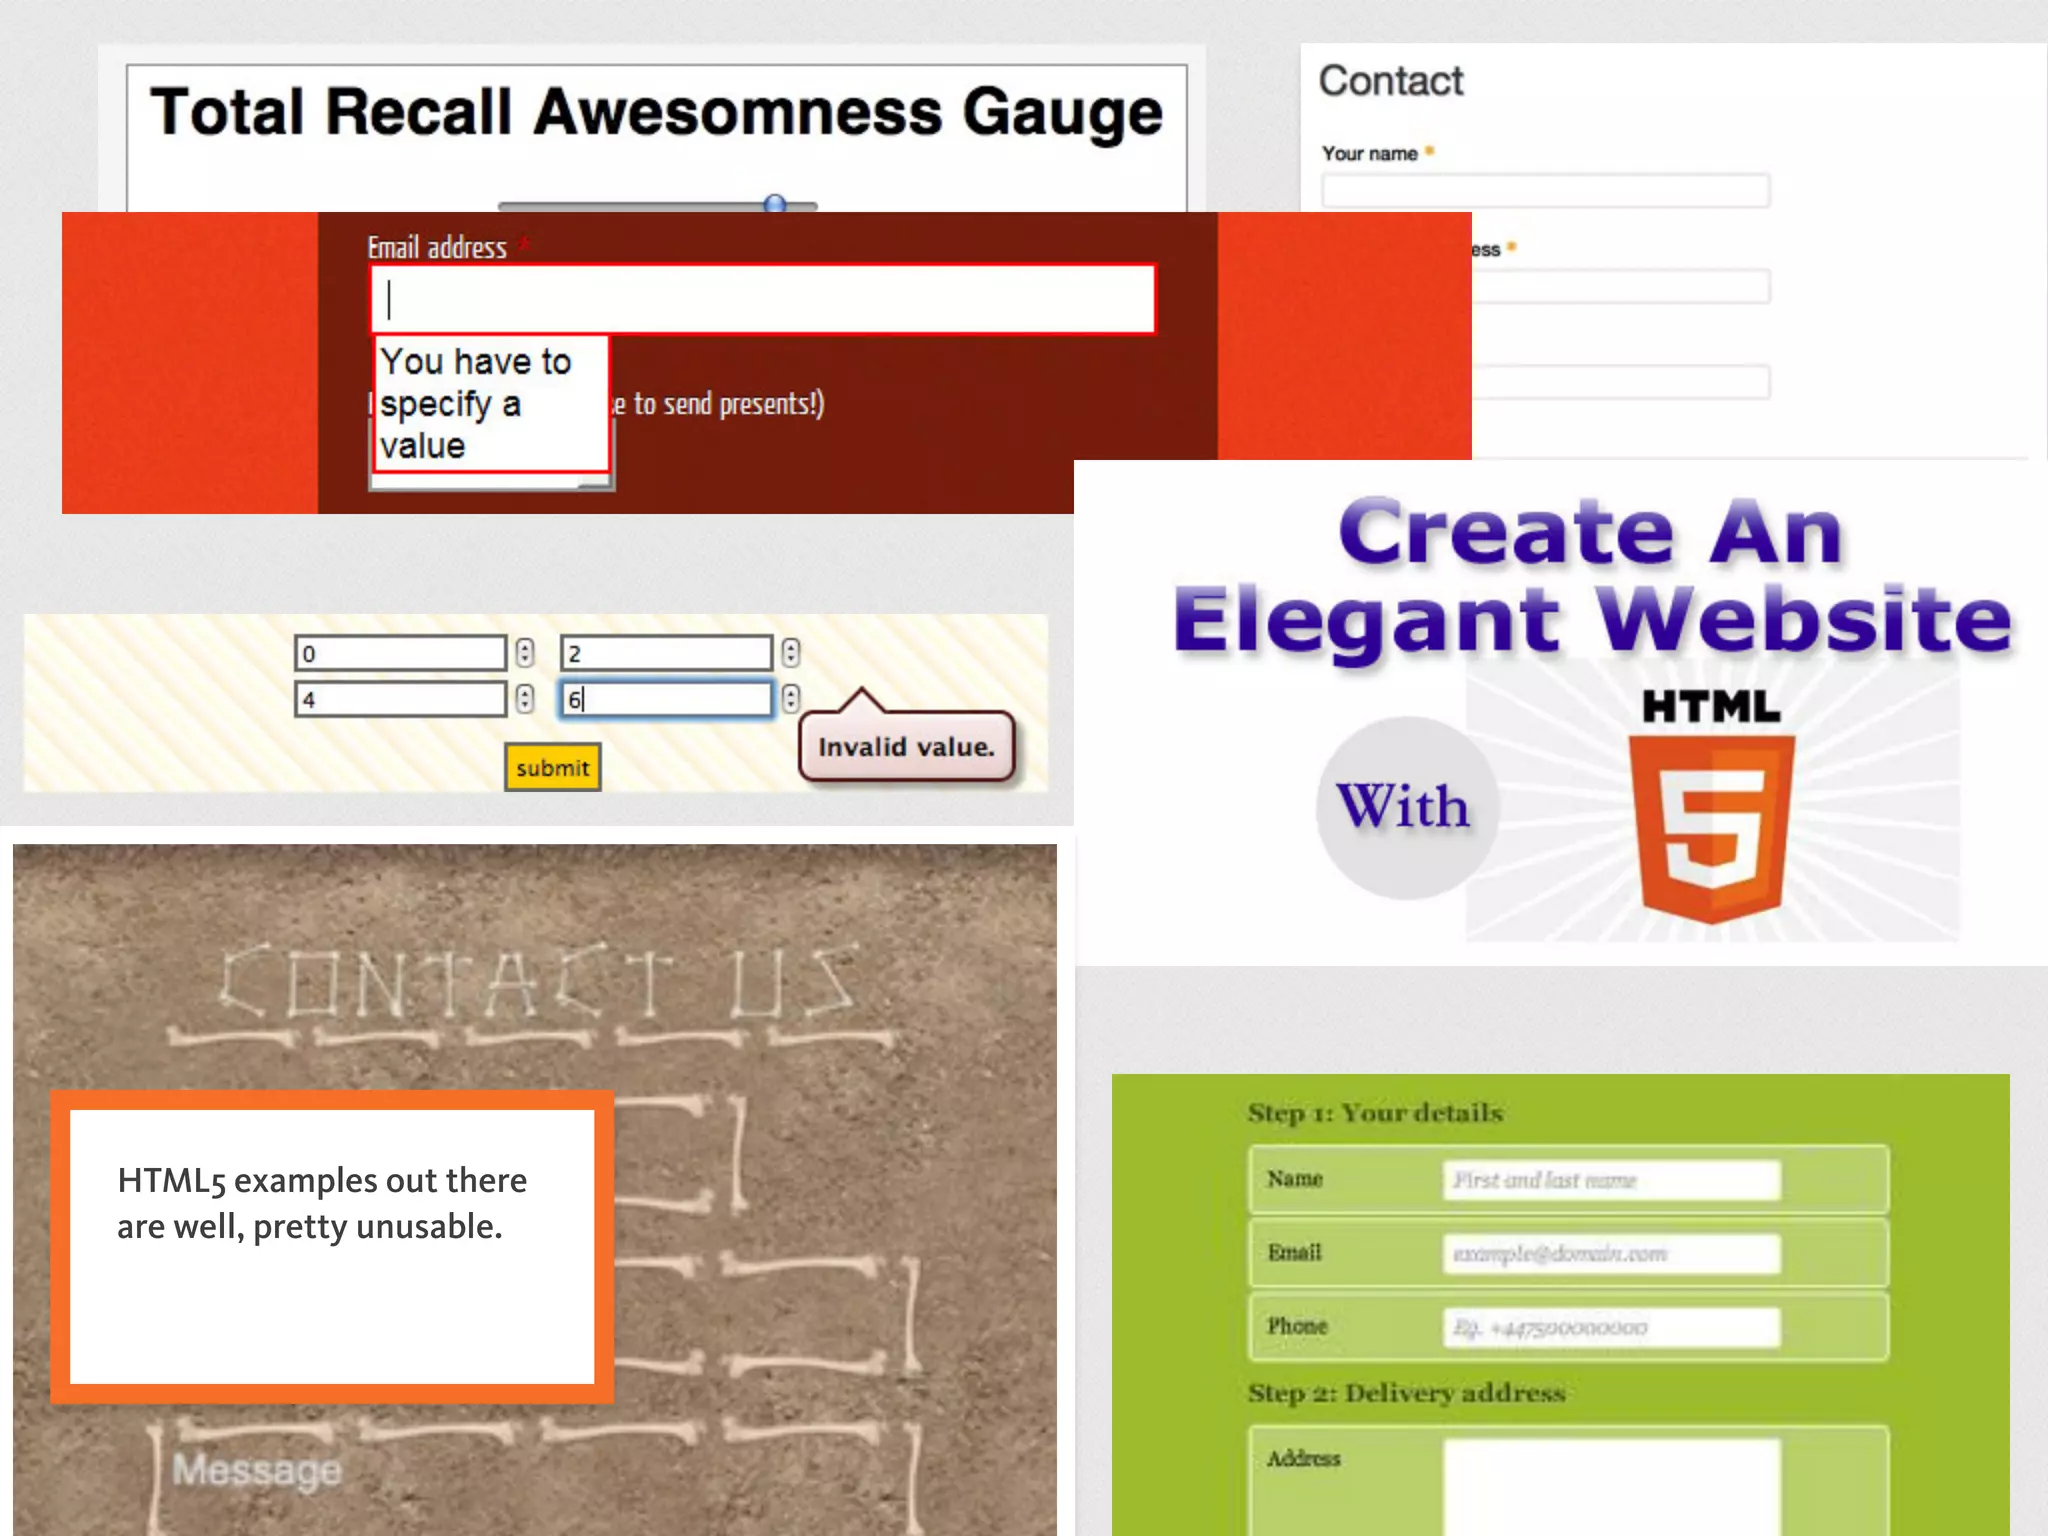Click the 'Message' label on sand form
2048x1536 pixels.
coord(257,1469)
